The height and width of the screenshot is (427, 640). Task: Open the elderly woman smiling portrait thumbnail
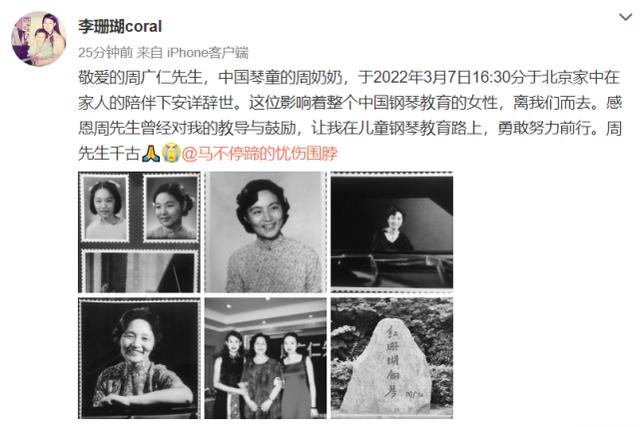pos(139,358)
